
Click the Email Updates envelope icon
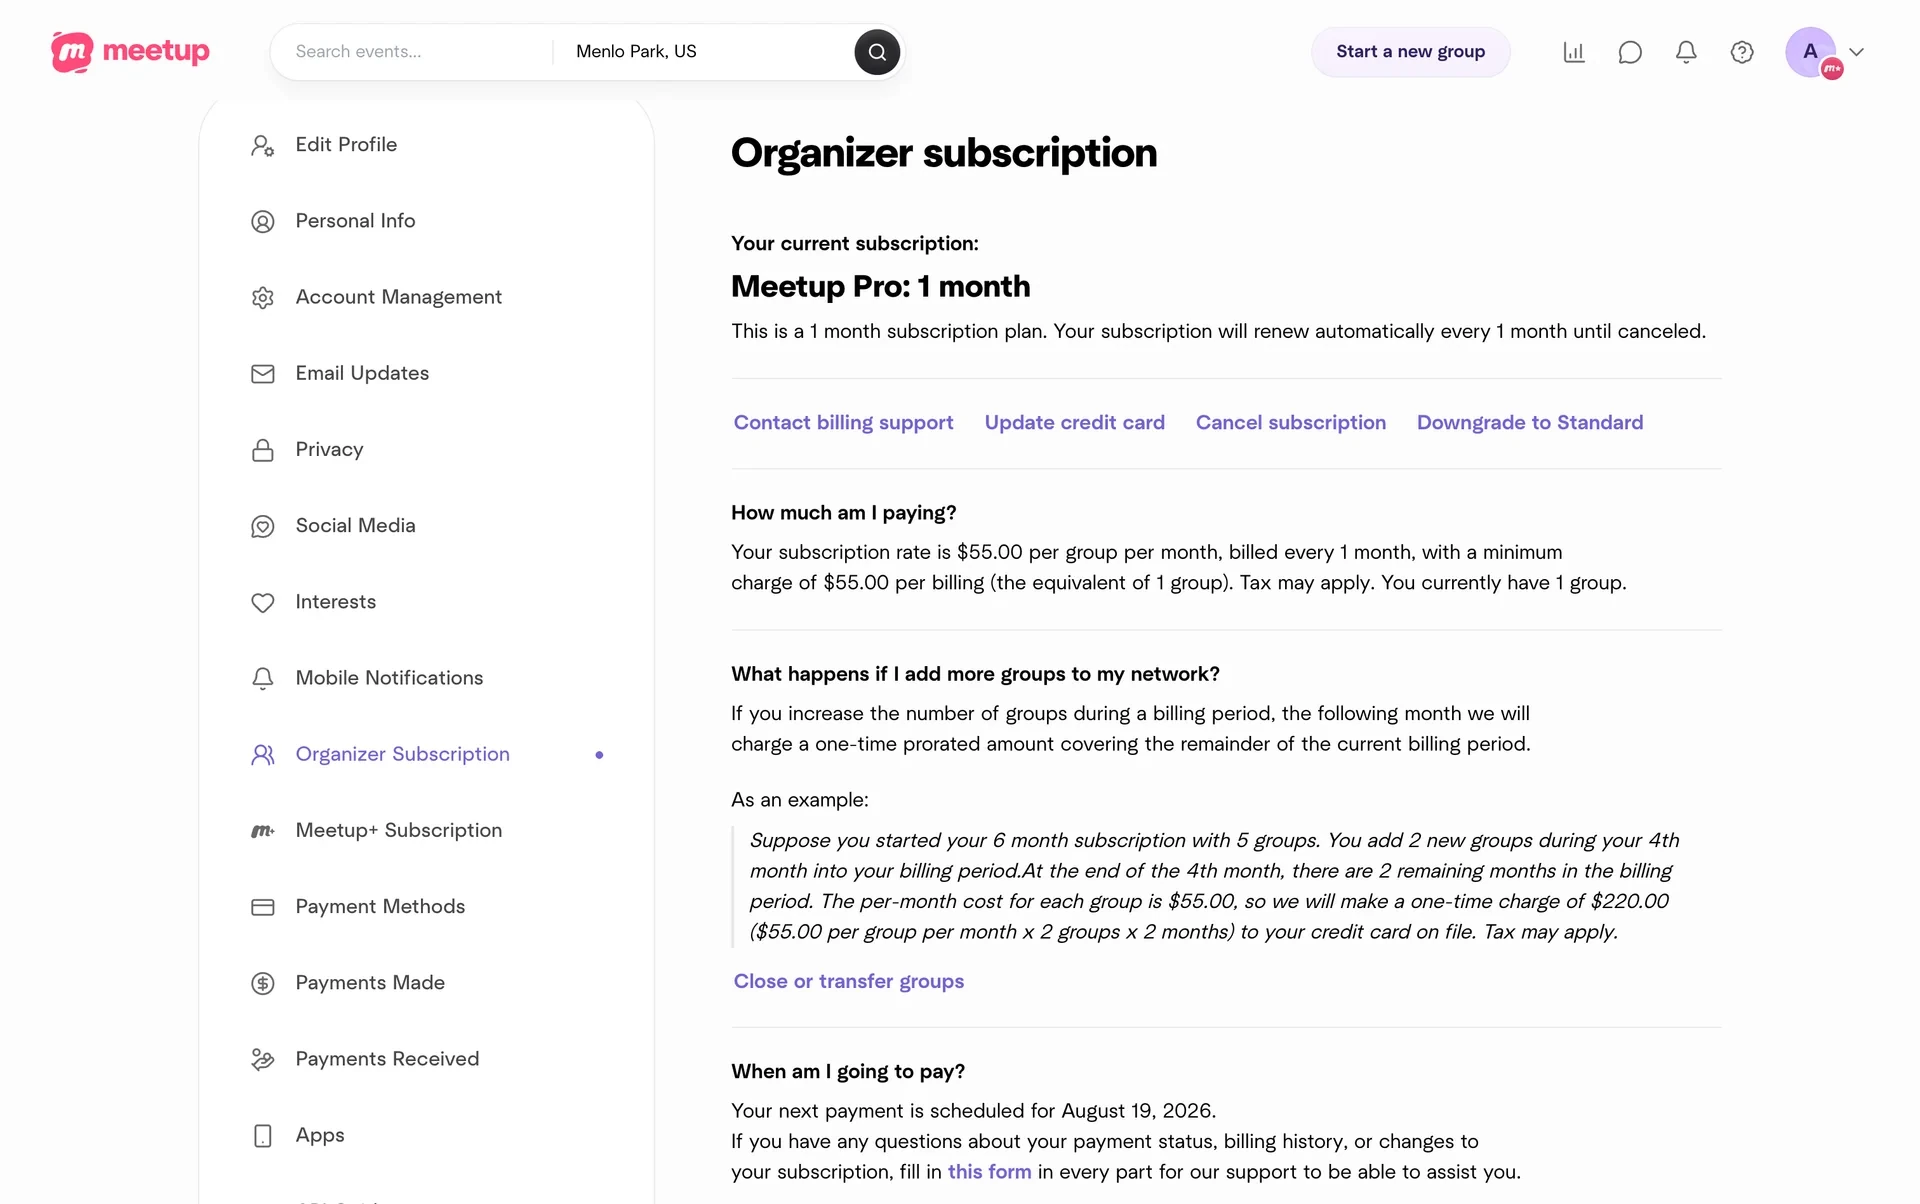click(262, 374)
